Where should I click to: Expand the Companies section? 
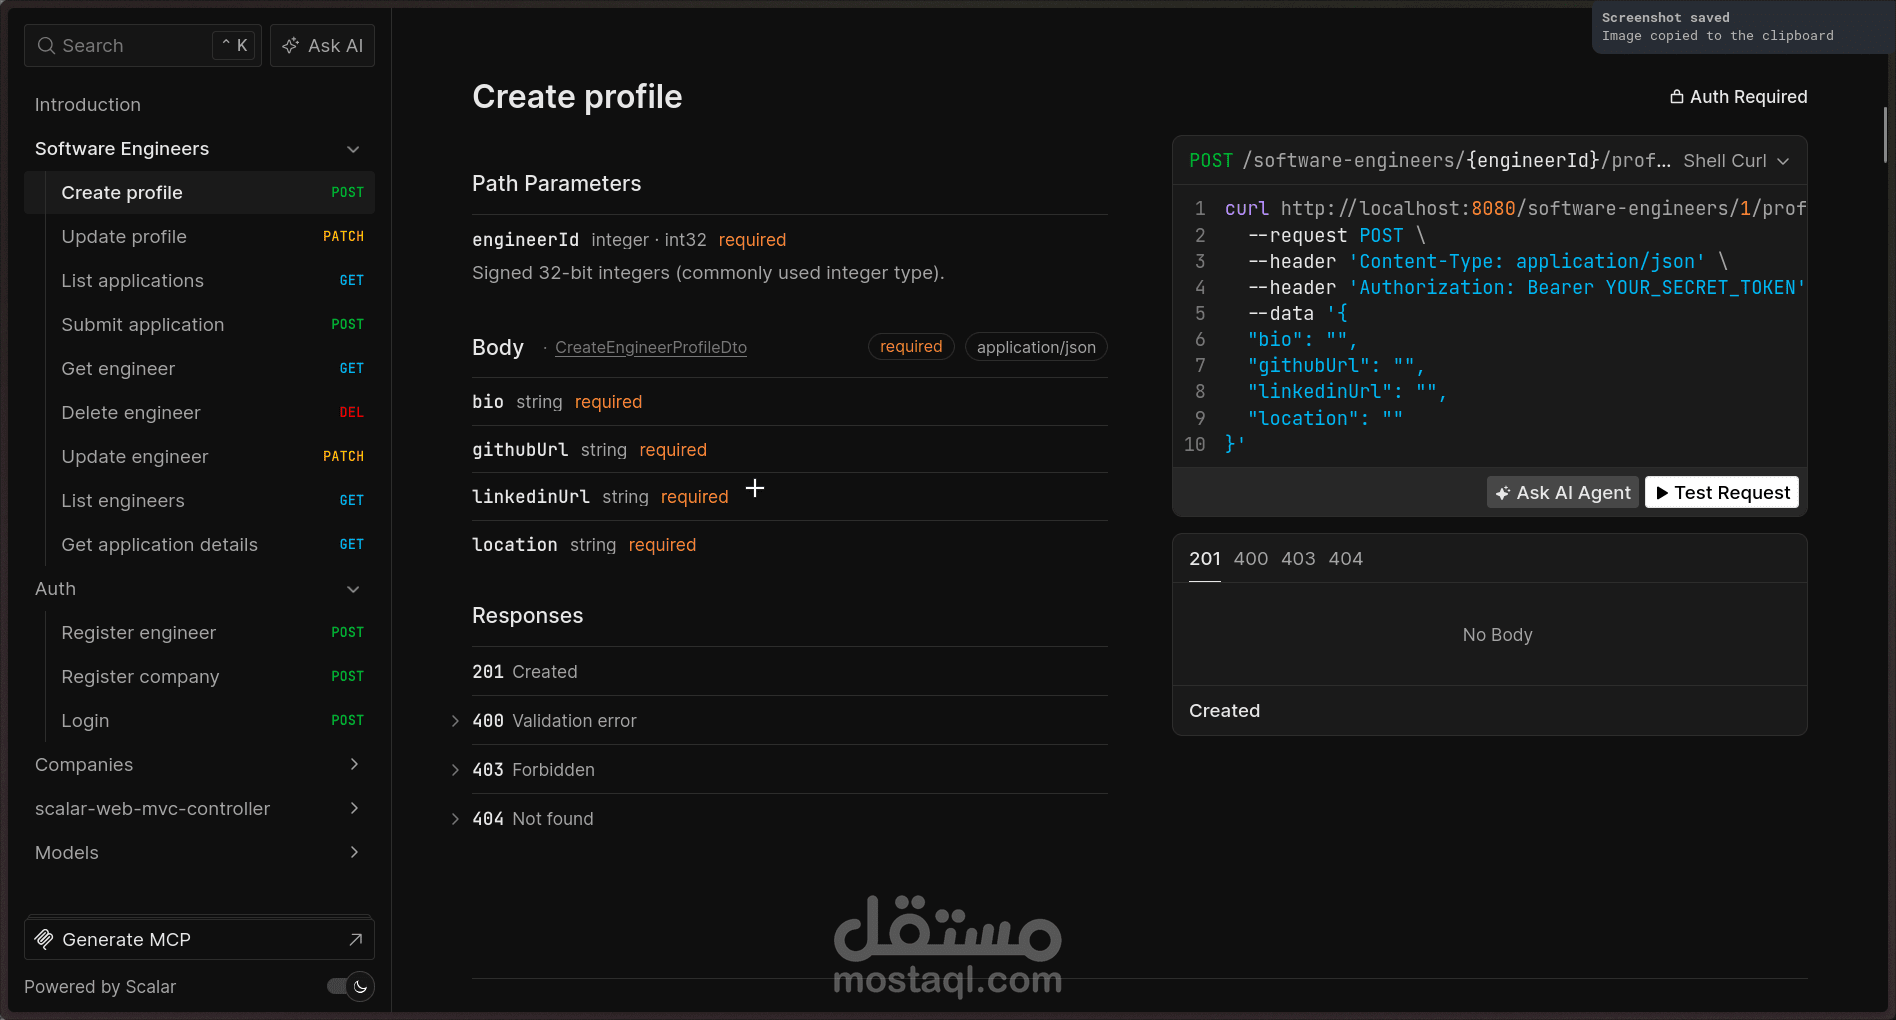point(354,765)
